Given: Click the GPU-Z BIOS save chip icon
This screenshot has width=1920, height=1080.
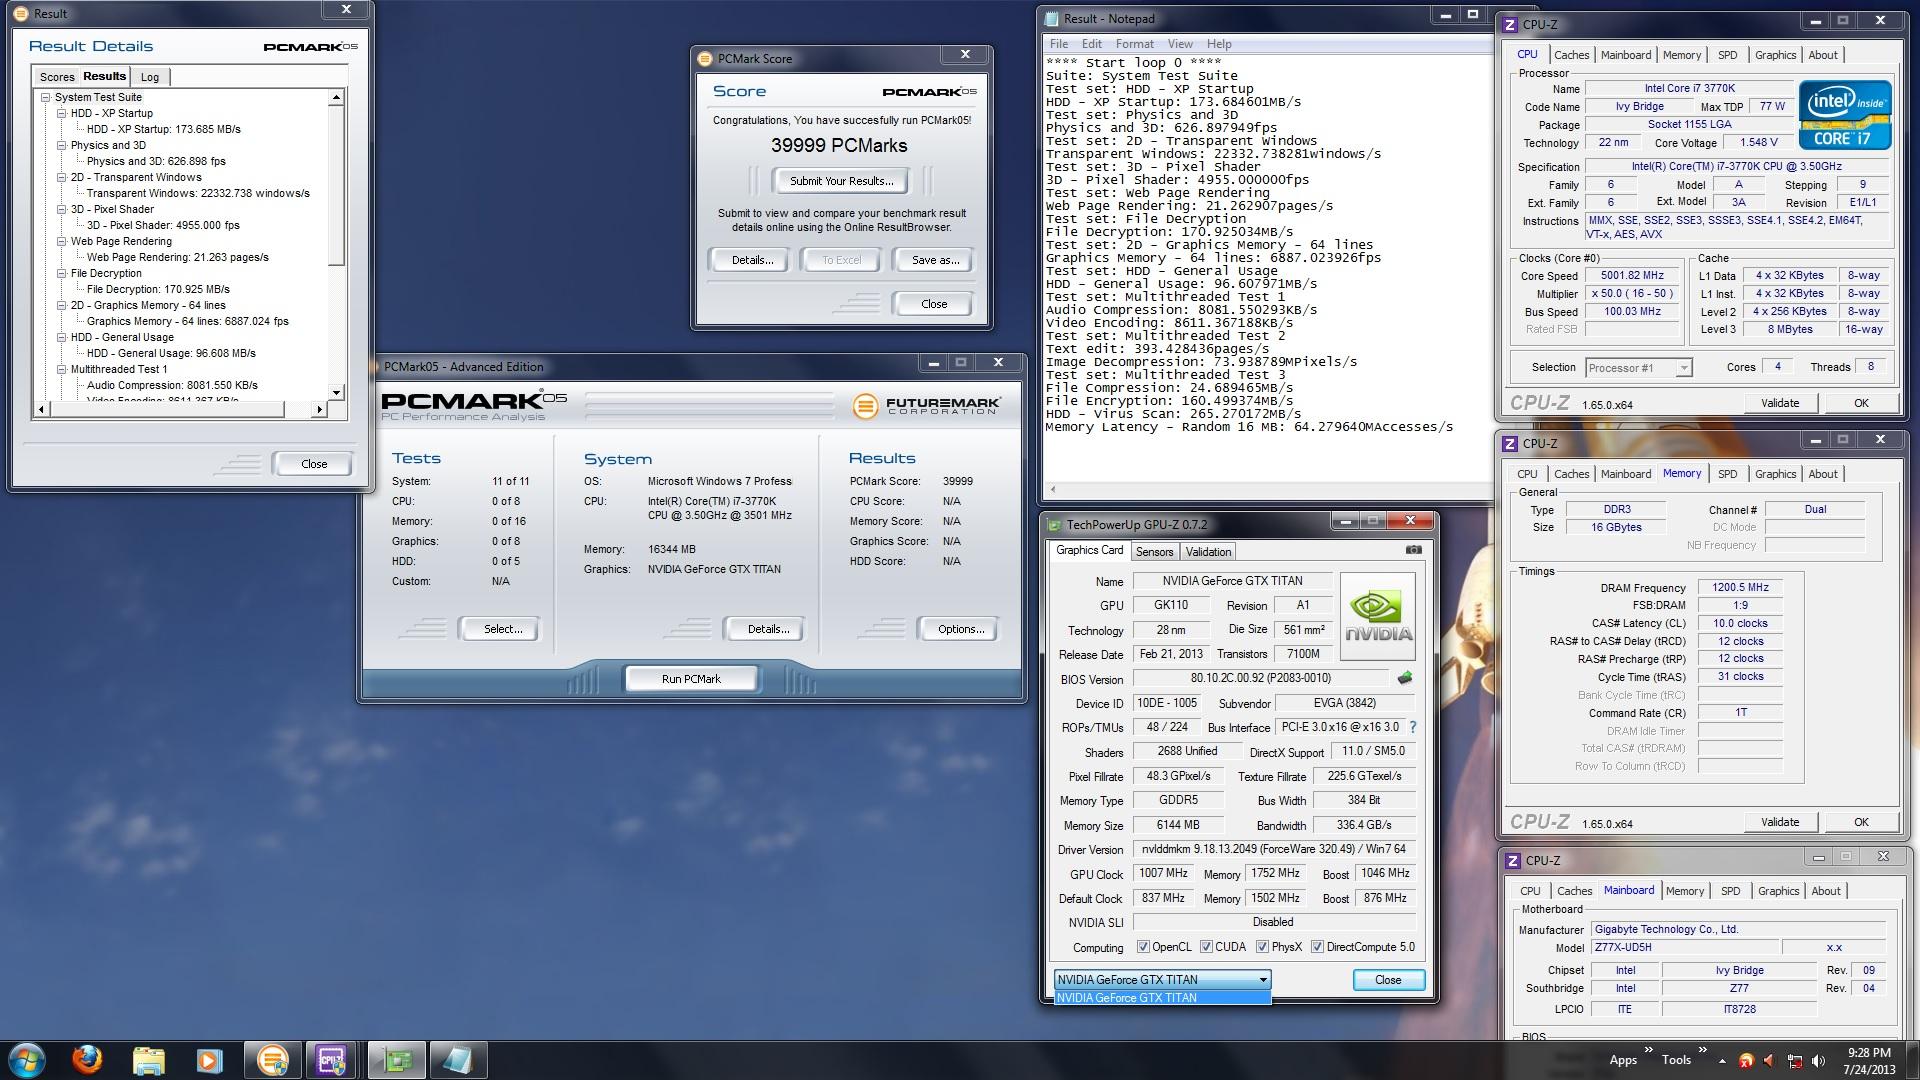Looking at the screenshot, I should pyautogui.click(x=1405, y=678).
